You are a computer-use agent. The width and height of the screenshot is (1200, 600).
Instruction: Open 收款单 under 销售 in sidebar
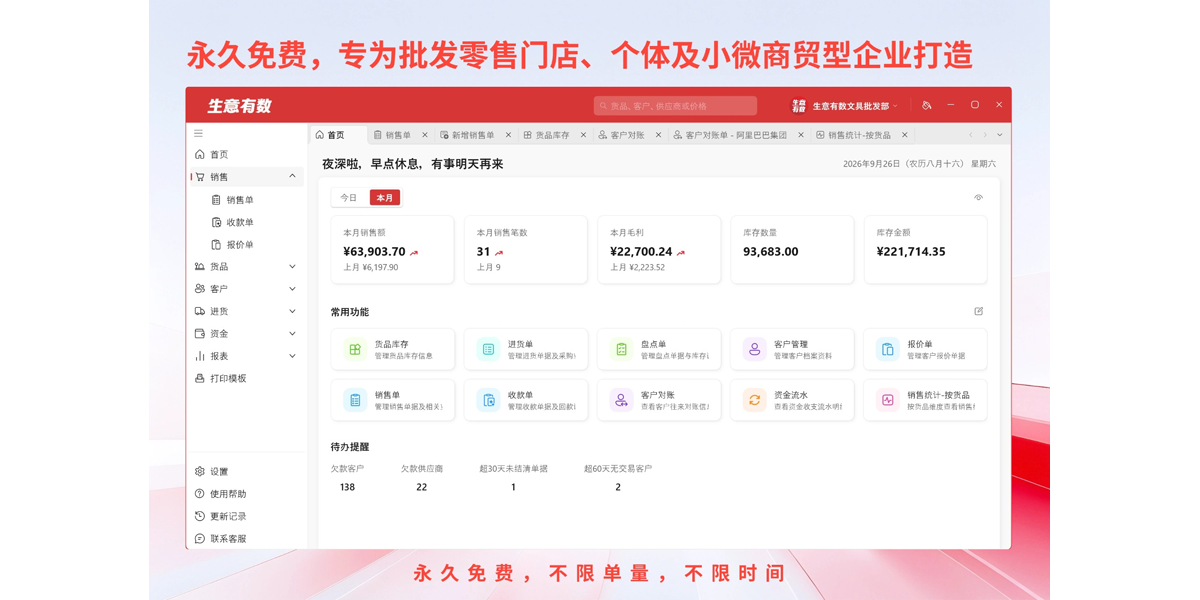(x=240, y=222)
